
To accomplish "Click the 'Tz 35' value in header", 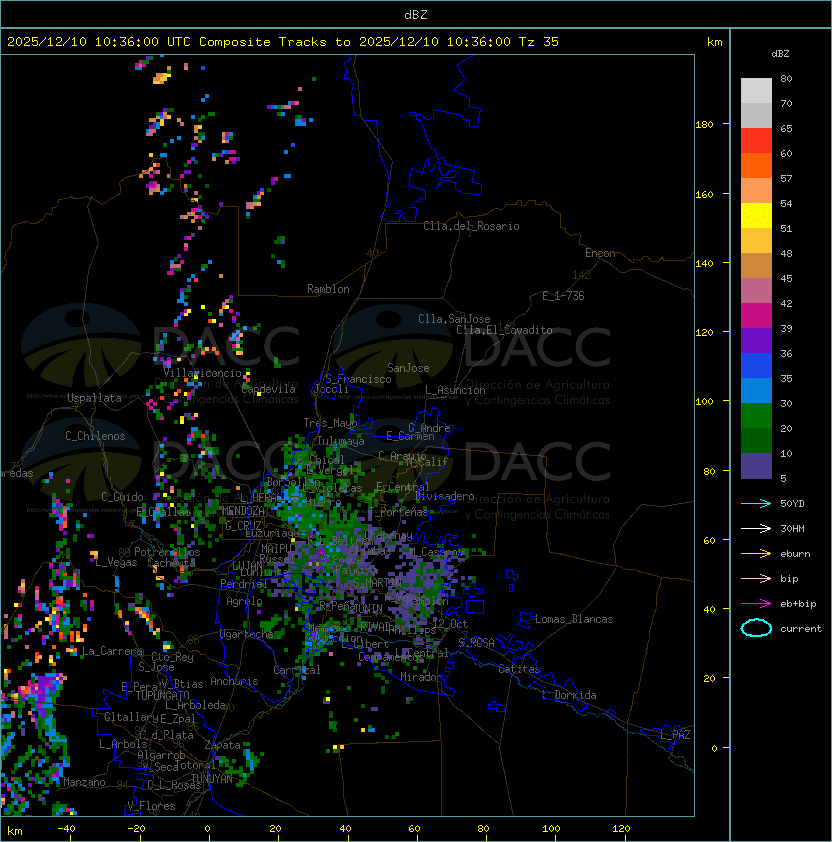I will pyautogui.click(x=539, y=42).
